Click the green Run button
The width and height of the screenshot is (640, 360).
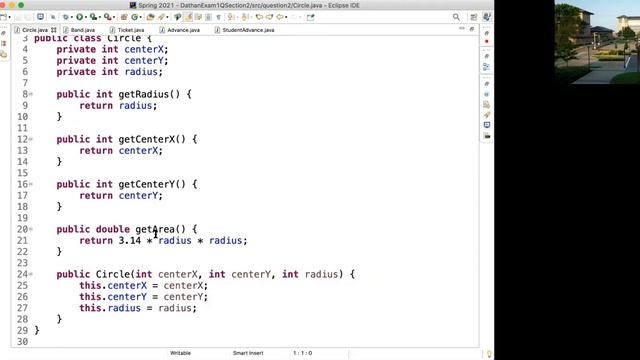coord(80,17)
